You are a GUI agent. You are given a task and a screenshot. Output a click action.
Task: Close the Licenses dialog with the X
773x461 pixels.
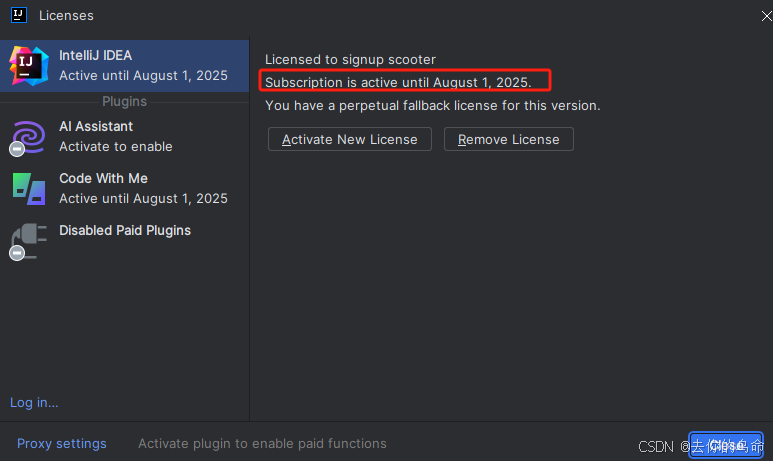pos(765,15)
